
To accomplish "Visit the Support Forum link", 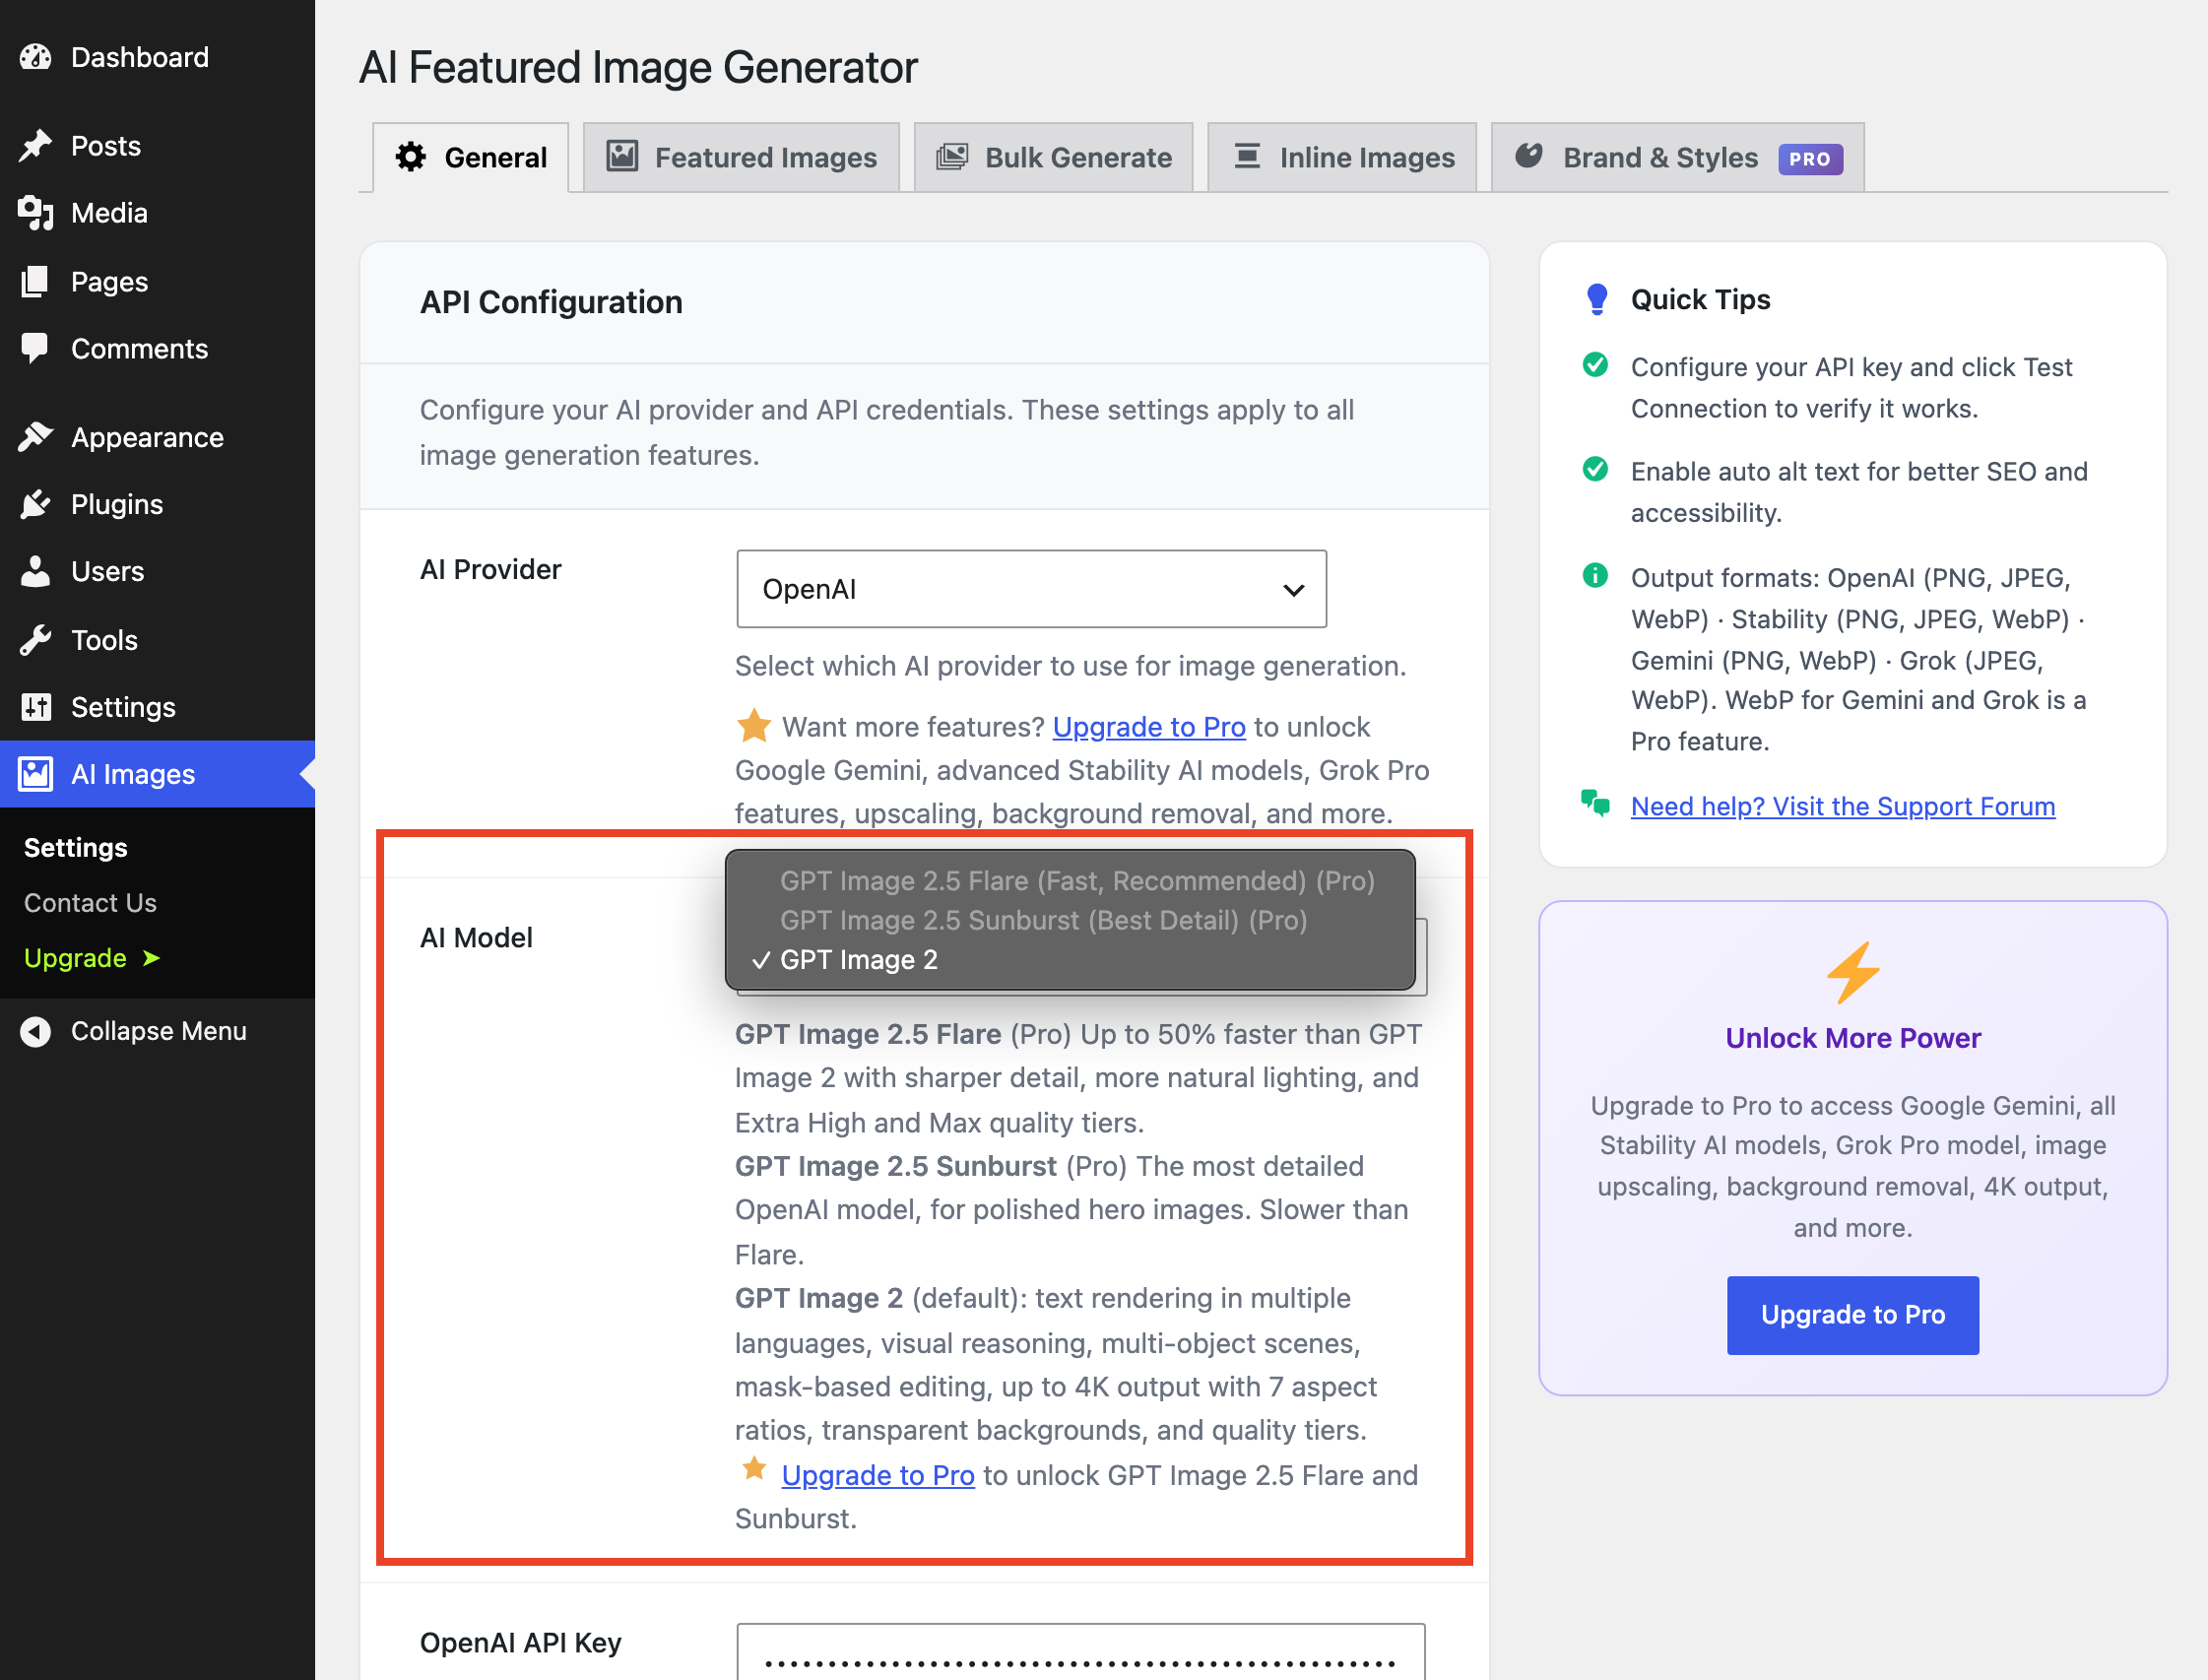I will click(x=1843, y=806).
